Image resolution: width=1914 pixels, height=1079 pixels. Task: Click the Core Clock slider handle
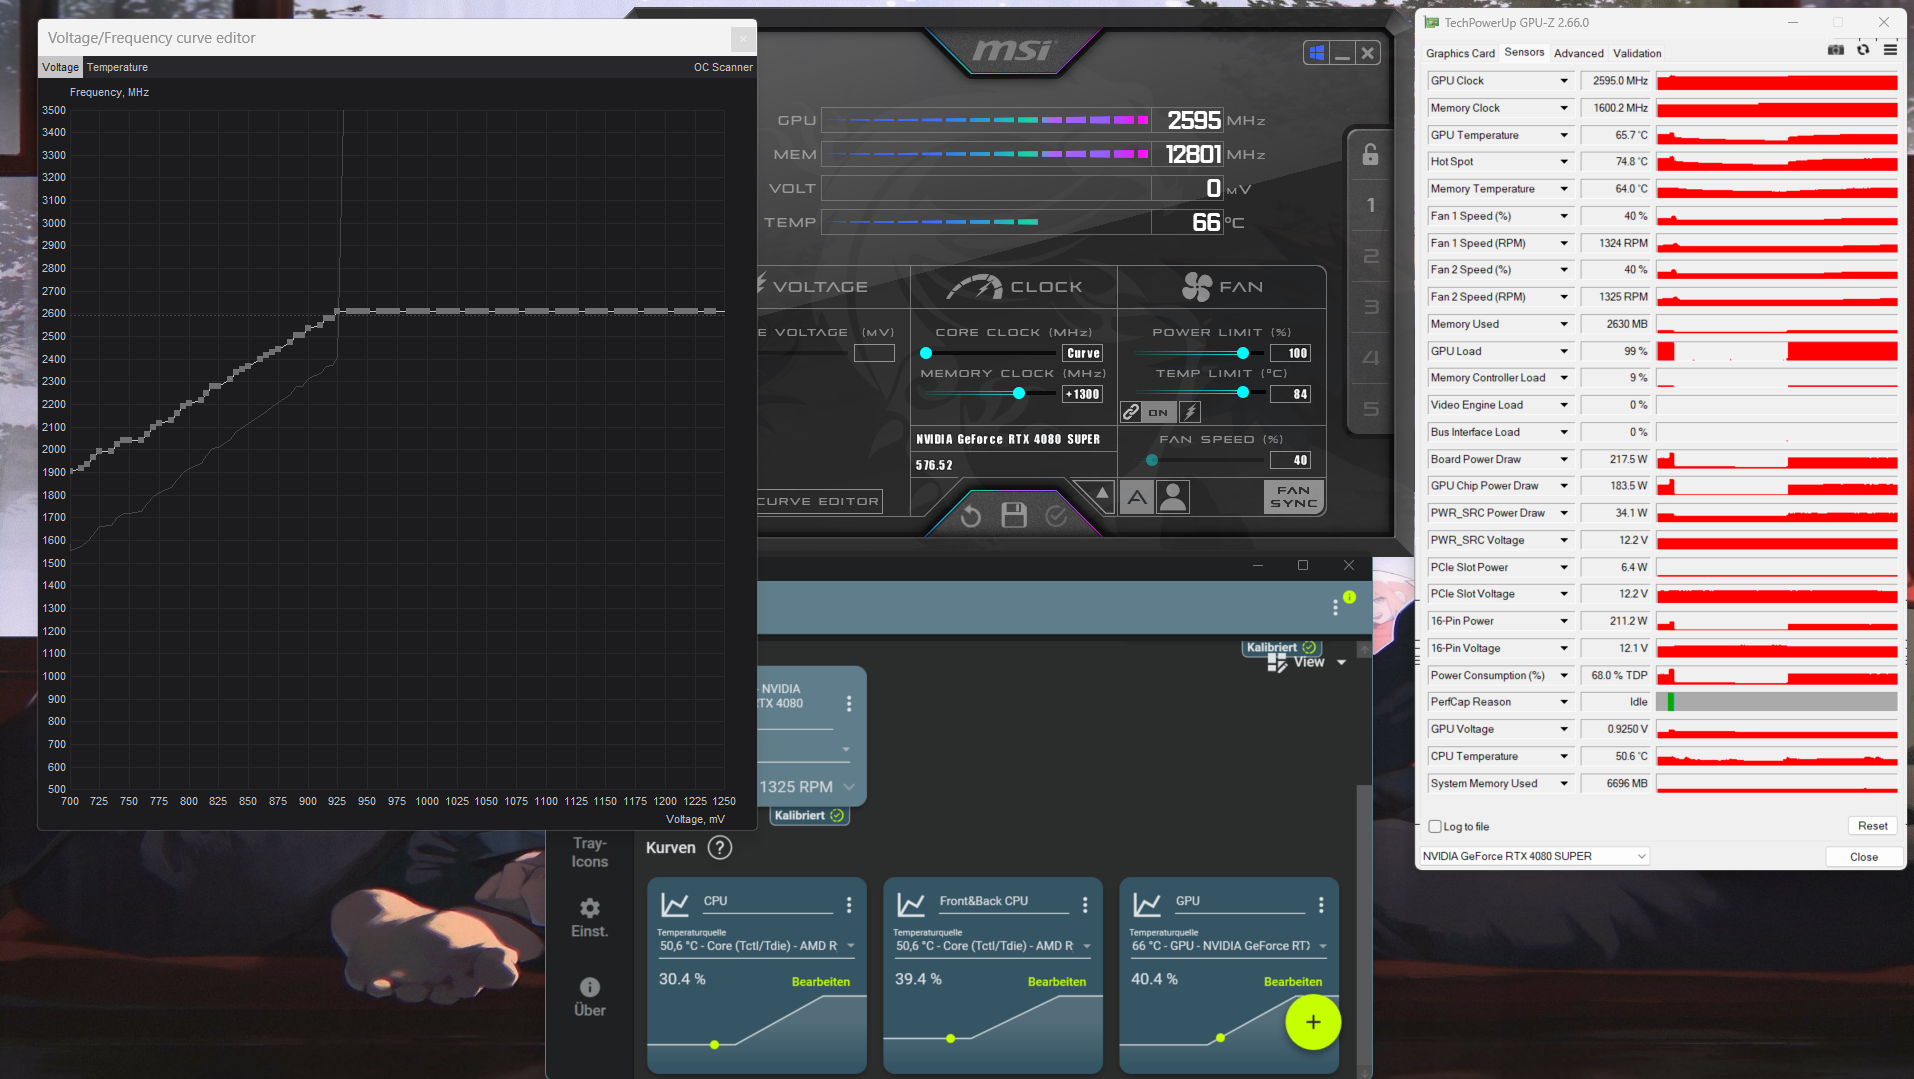(926, 353)
